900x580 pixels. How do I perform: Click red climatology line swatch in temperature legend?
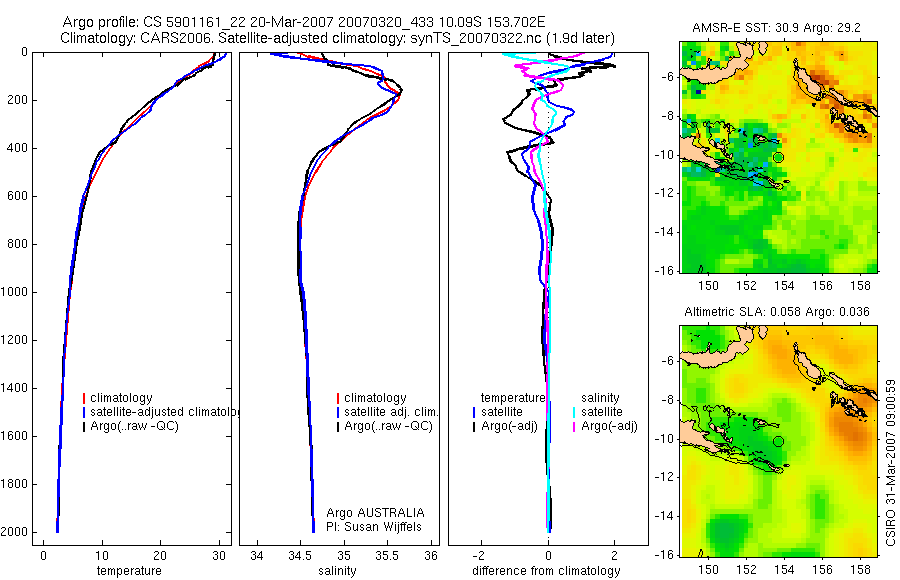point(84,398)
